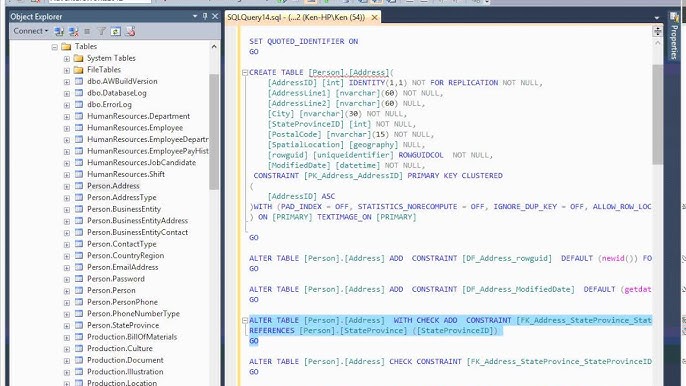Open the active documents list dropdown
Image resolution: width=686 pixels, height=386 pixels.
(x=657, y=18)
